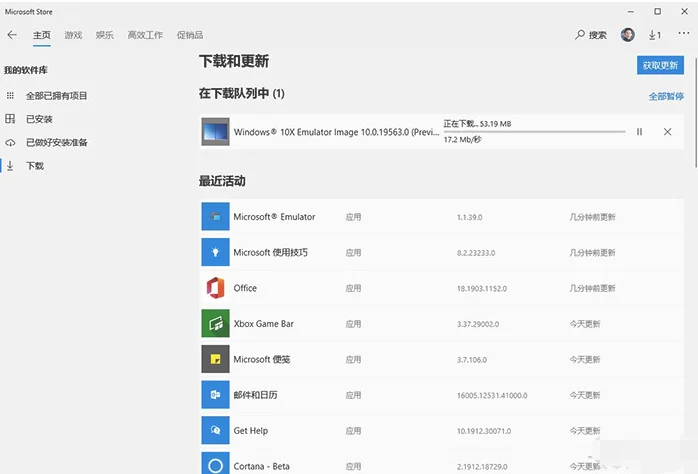Open the Get Help entry name
The width and height of the screenshot is (698, 474).
pyautogui.click(x=251, y=431)
